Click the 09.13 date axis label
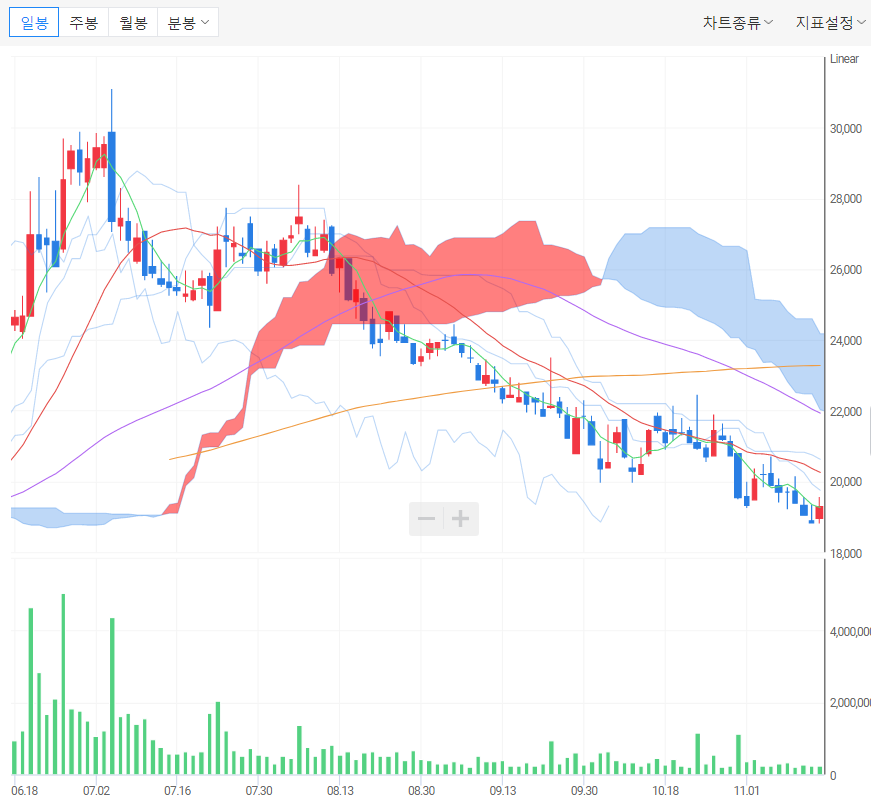The height and width of the screenshot is (806, 871). [503, 790]
